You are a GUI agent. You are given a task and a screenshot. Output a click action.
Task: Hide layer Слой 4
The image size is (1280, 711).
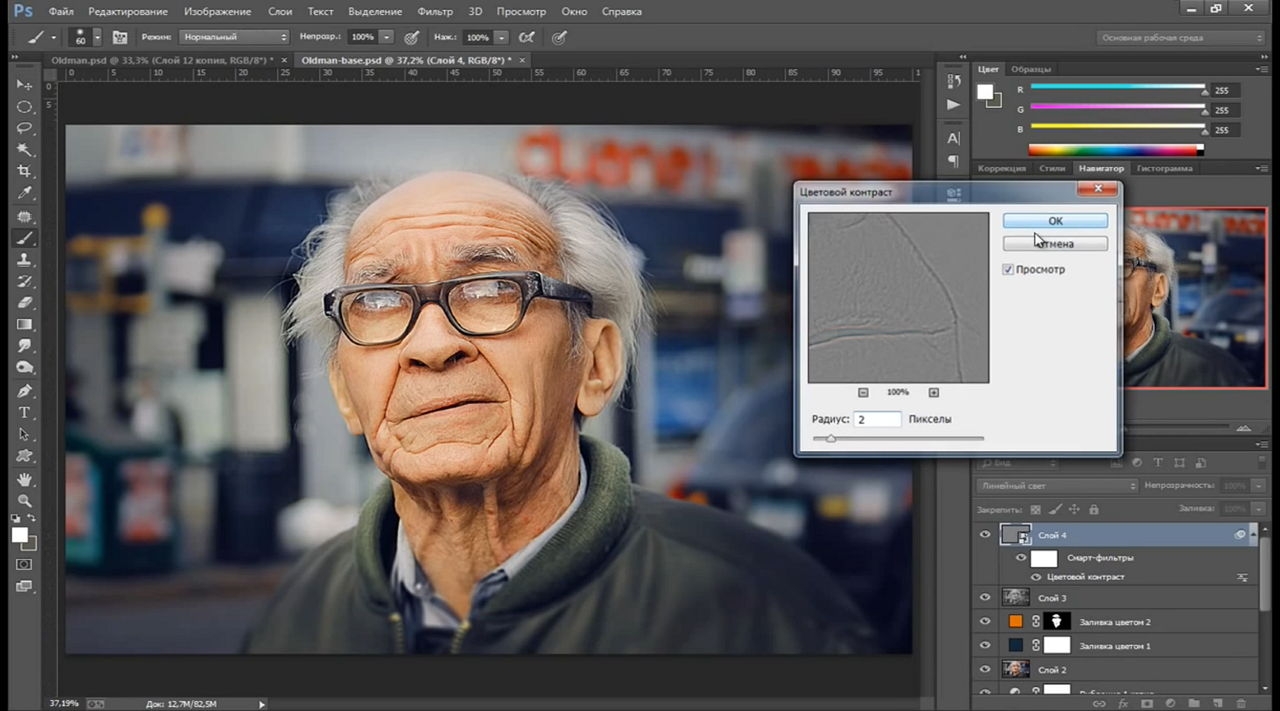(x=985, y=535)
